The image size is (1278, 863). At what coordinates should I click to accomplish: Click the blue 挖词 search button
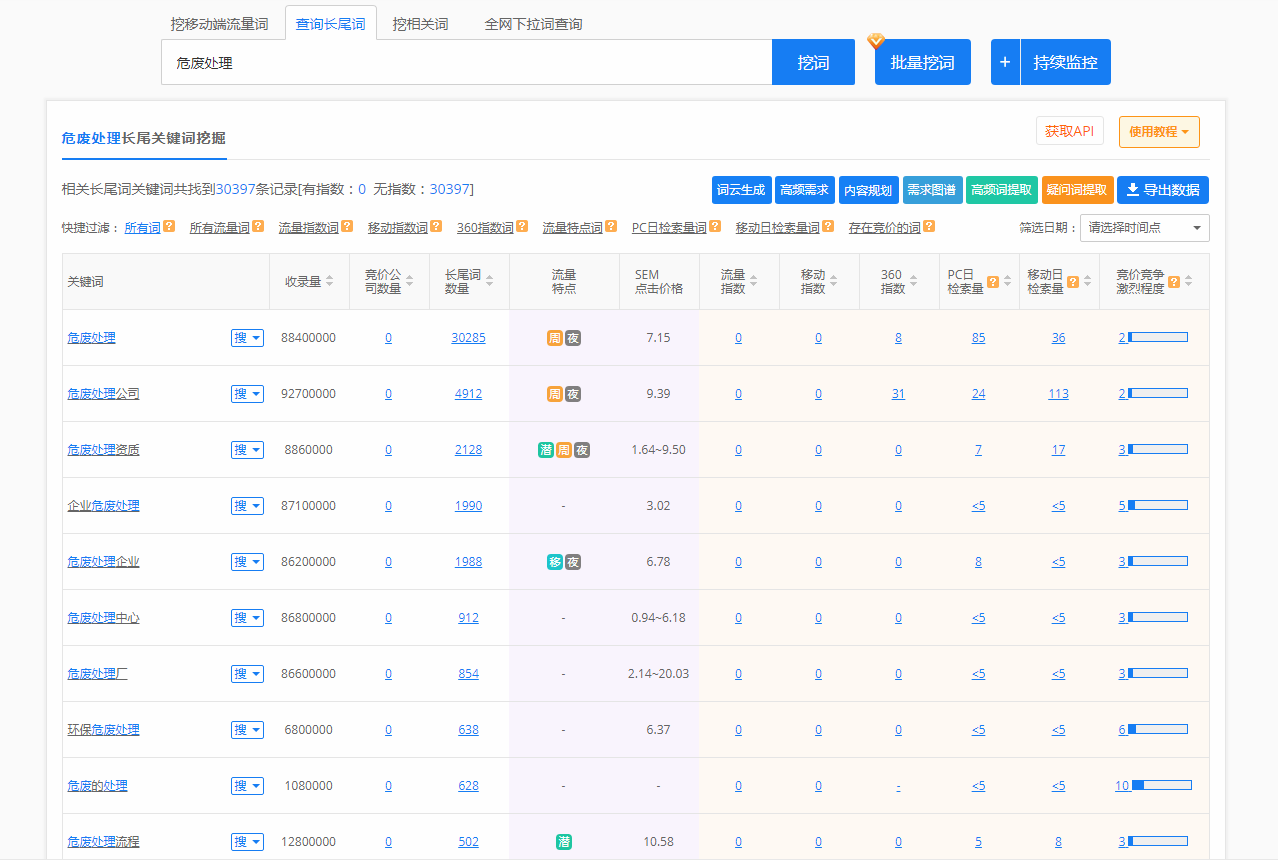coord(812,61)
